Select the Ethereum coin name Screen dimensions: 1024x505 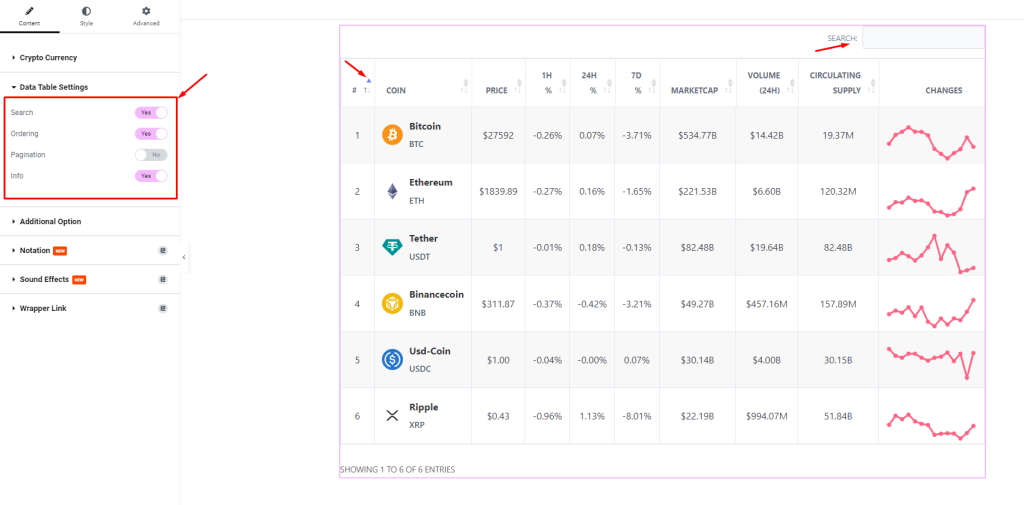tap(431, 182)
